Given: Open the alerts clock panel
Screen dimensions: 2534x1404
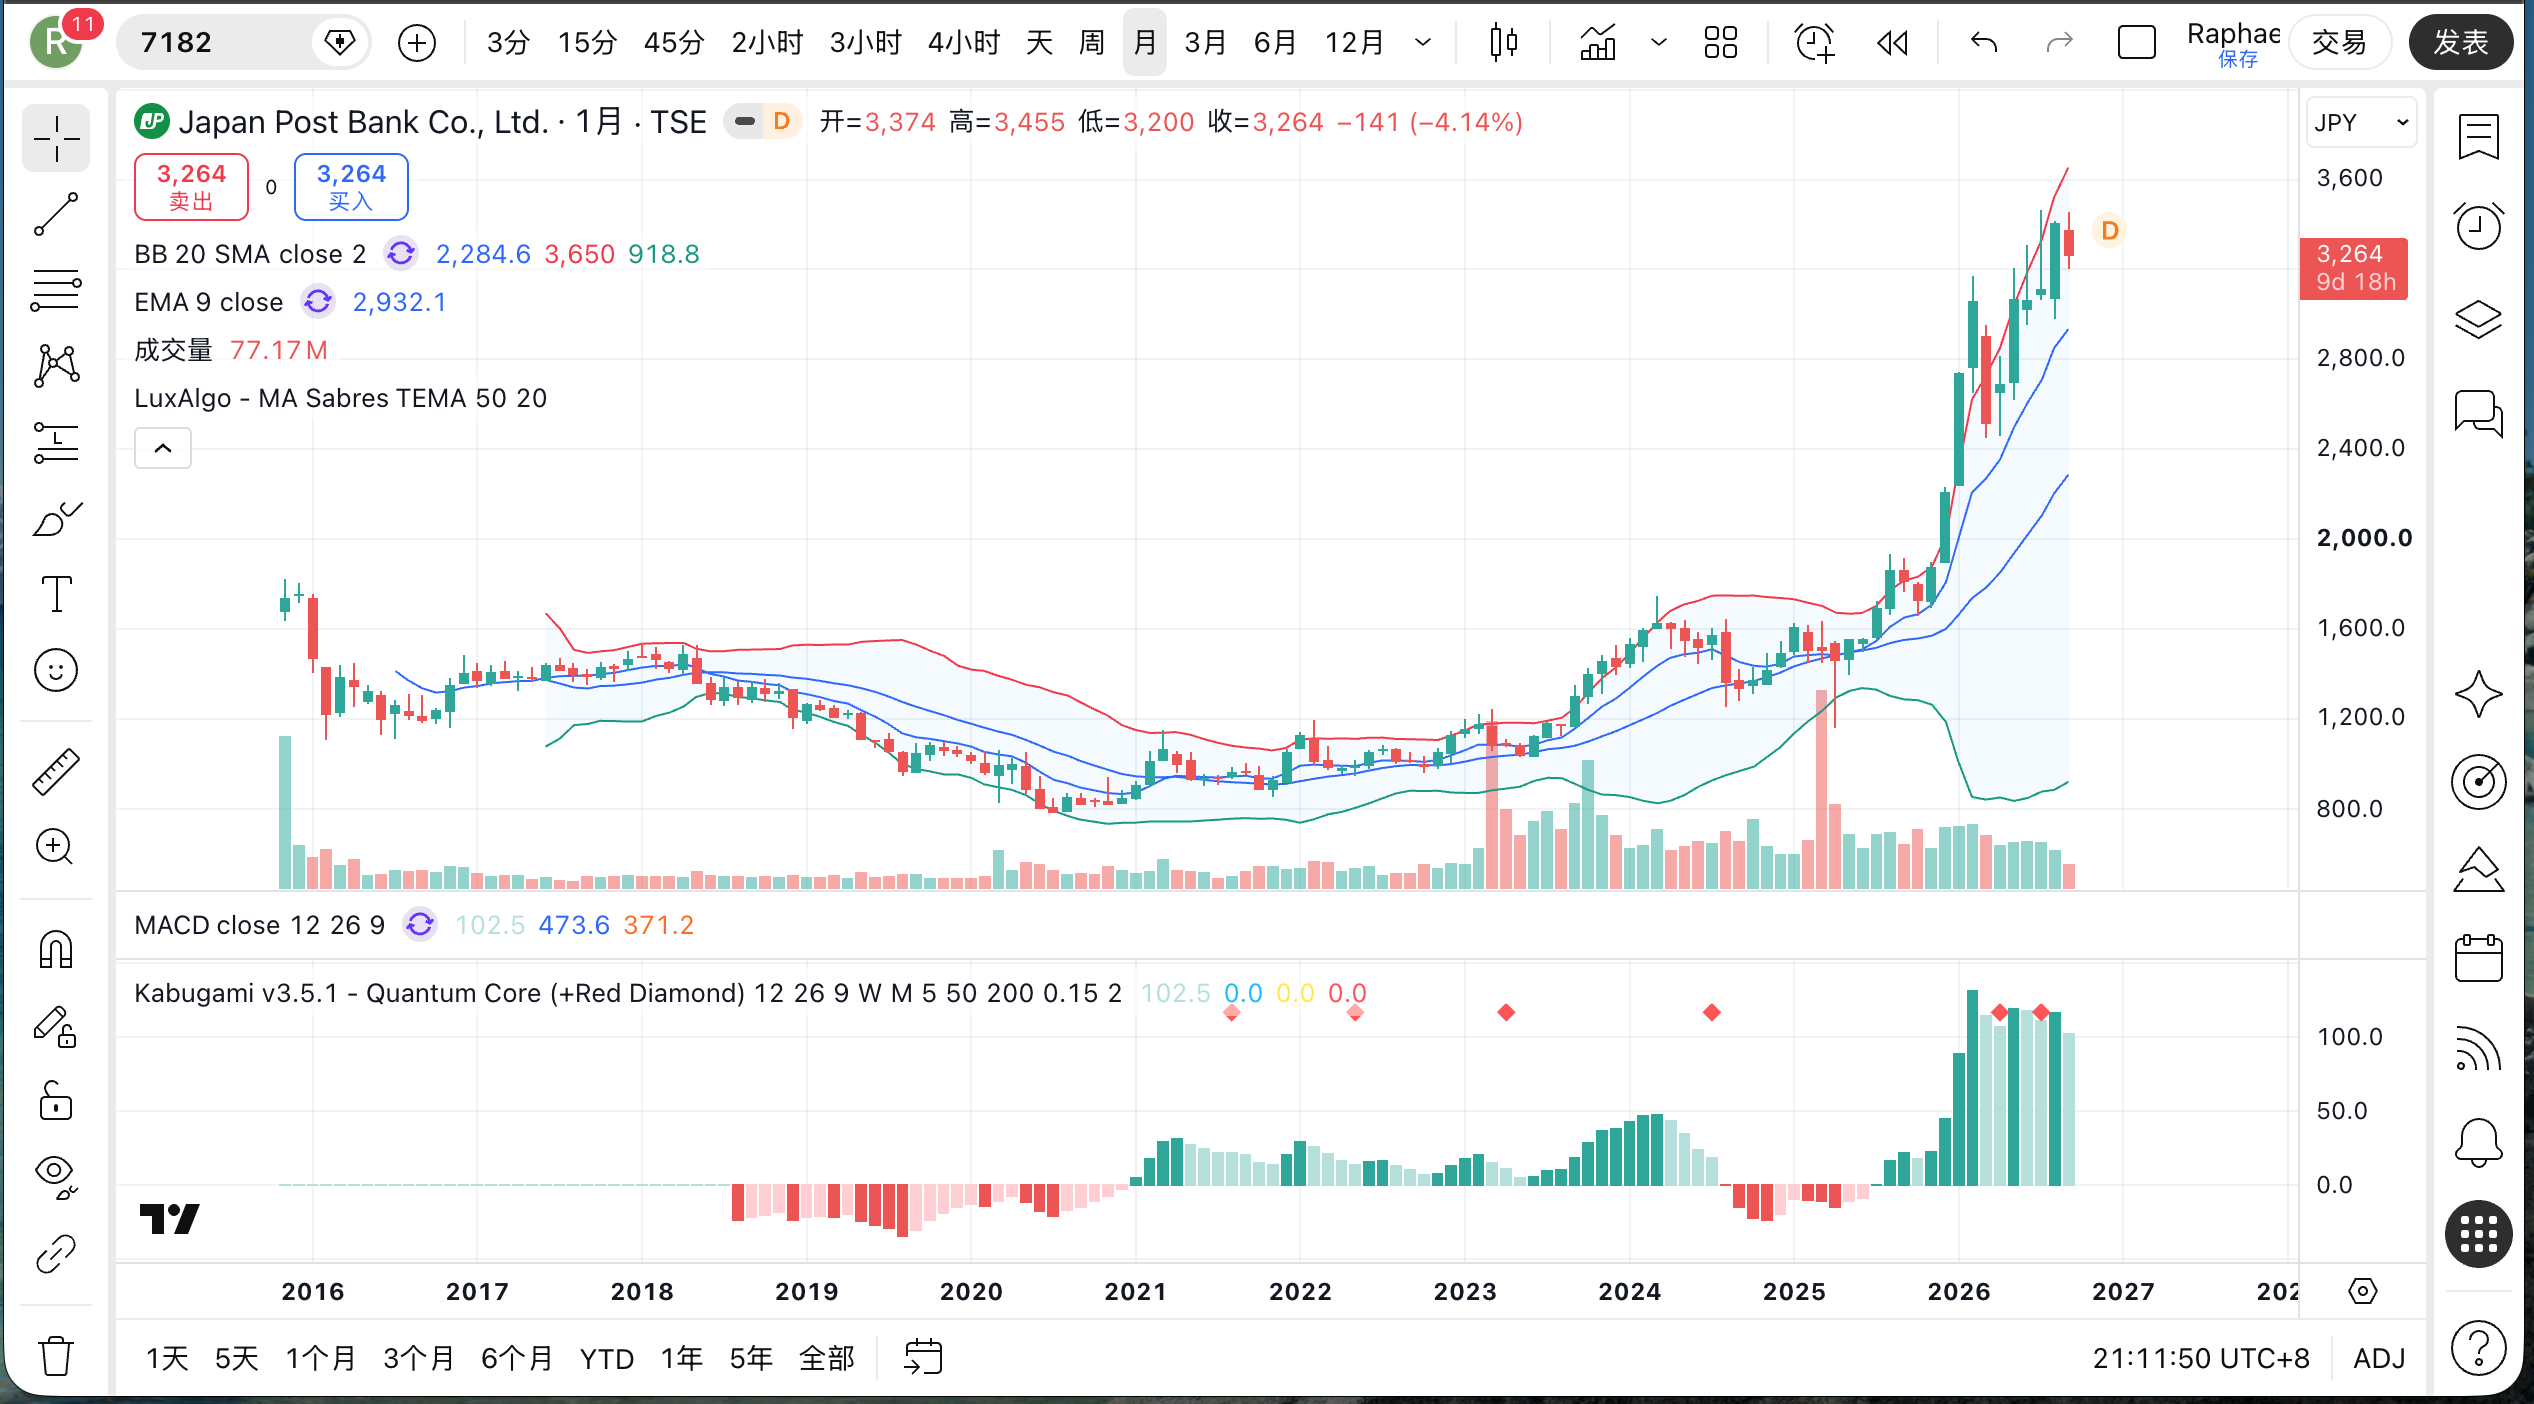Looking at the screenshot, I should click(x=2479, y=226).
